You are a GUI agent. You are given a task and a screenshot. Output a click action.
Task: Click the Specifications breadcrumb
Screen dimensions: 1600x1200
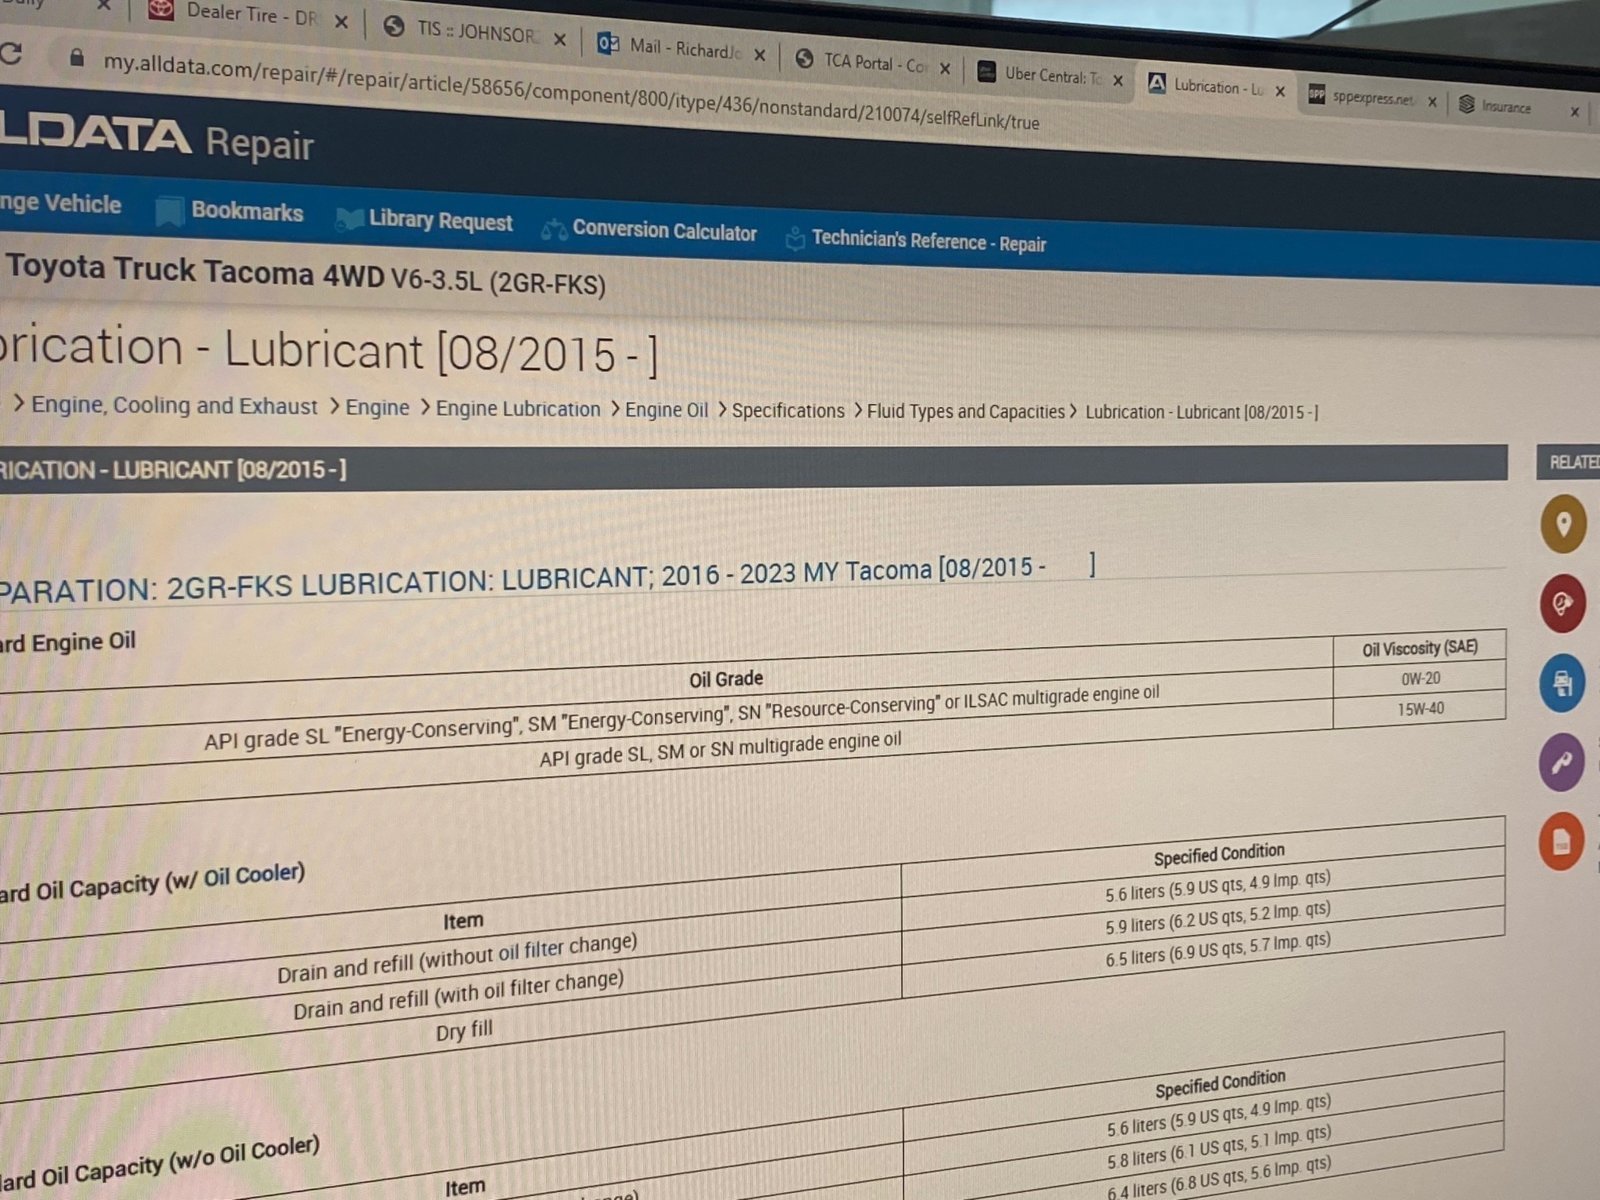[788, 411]
